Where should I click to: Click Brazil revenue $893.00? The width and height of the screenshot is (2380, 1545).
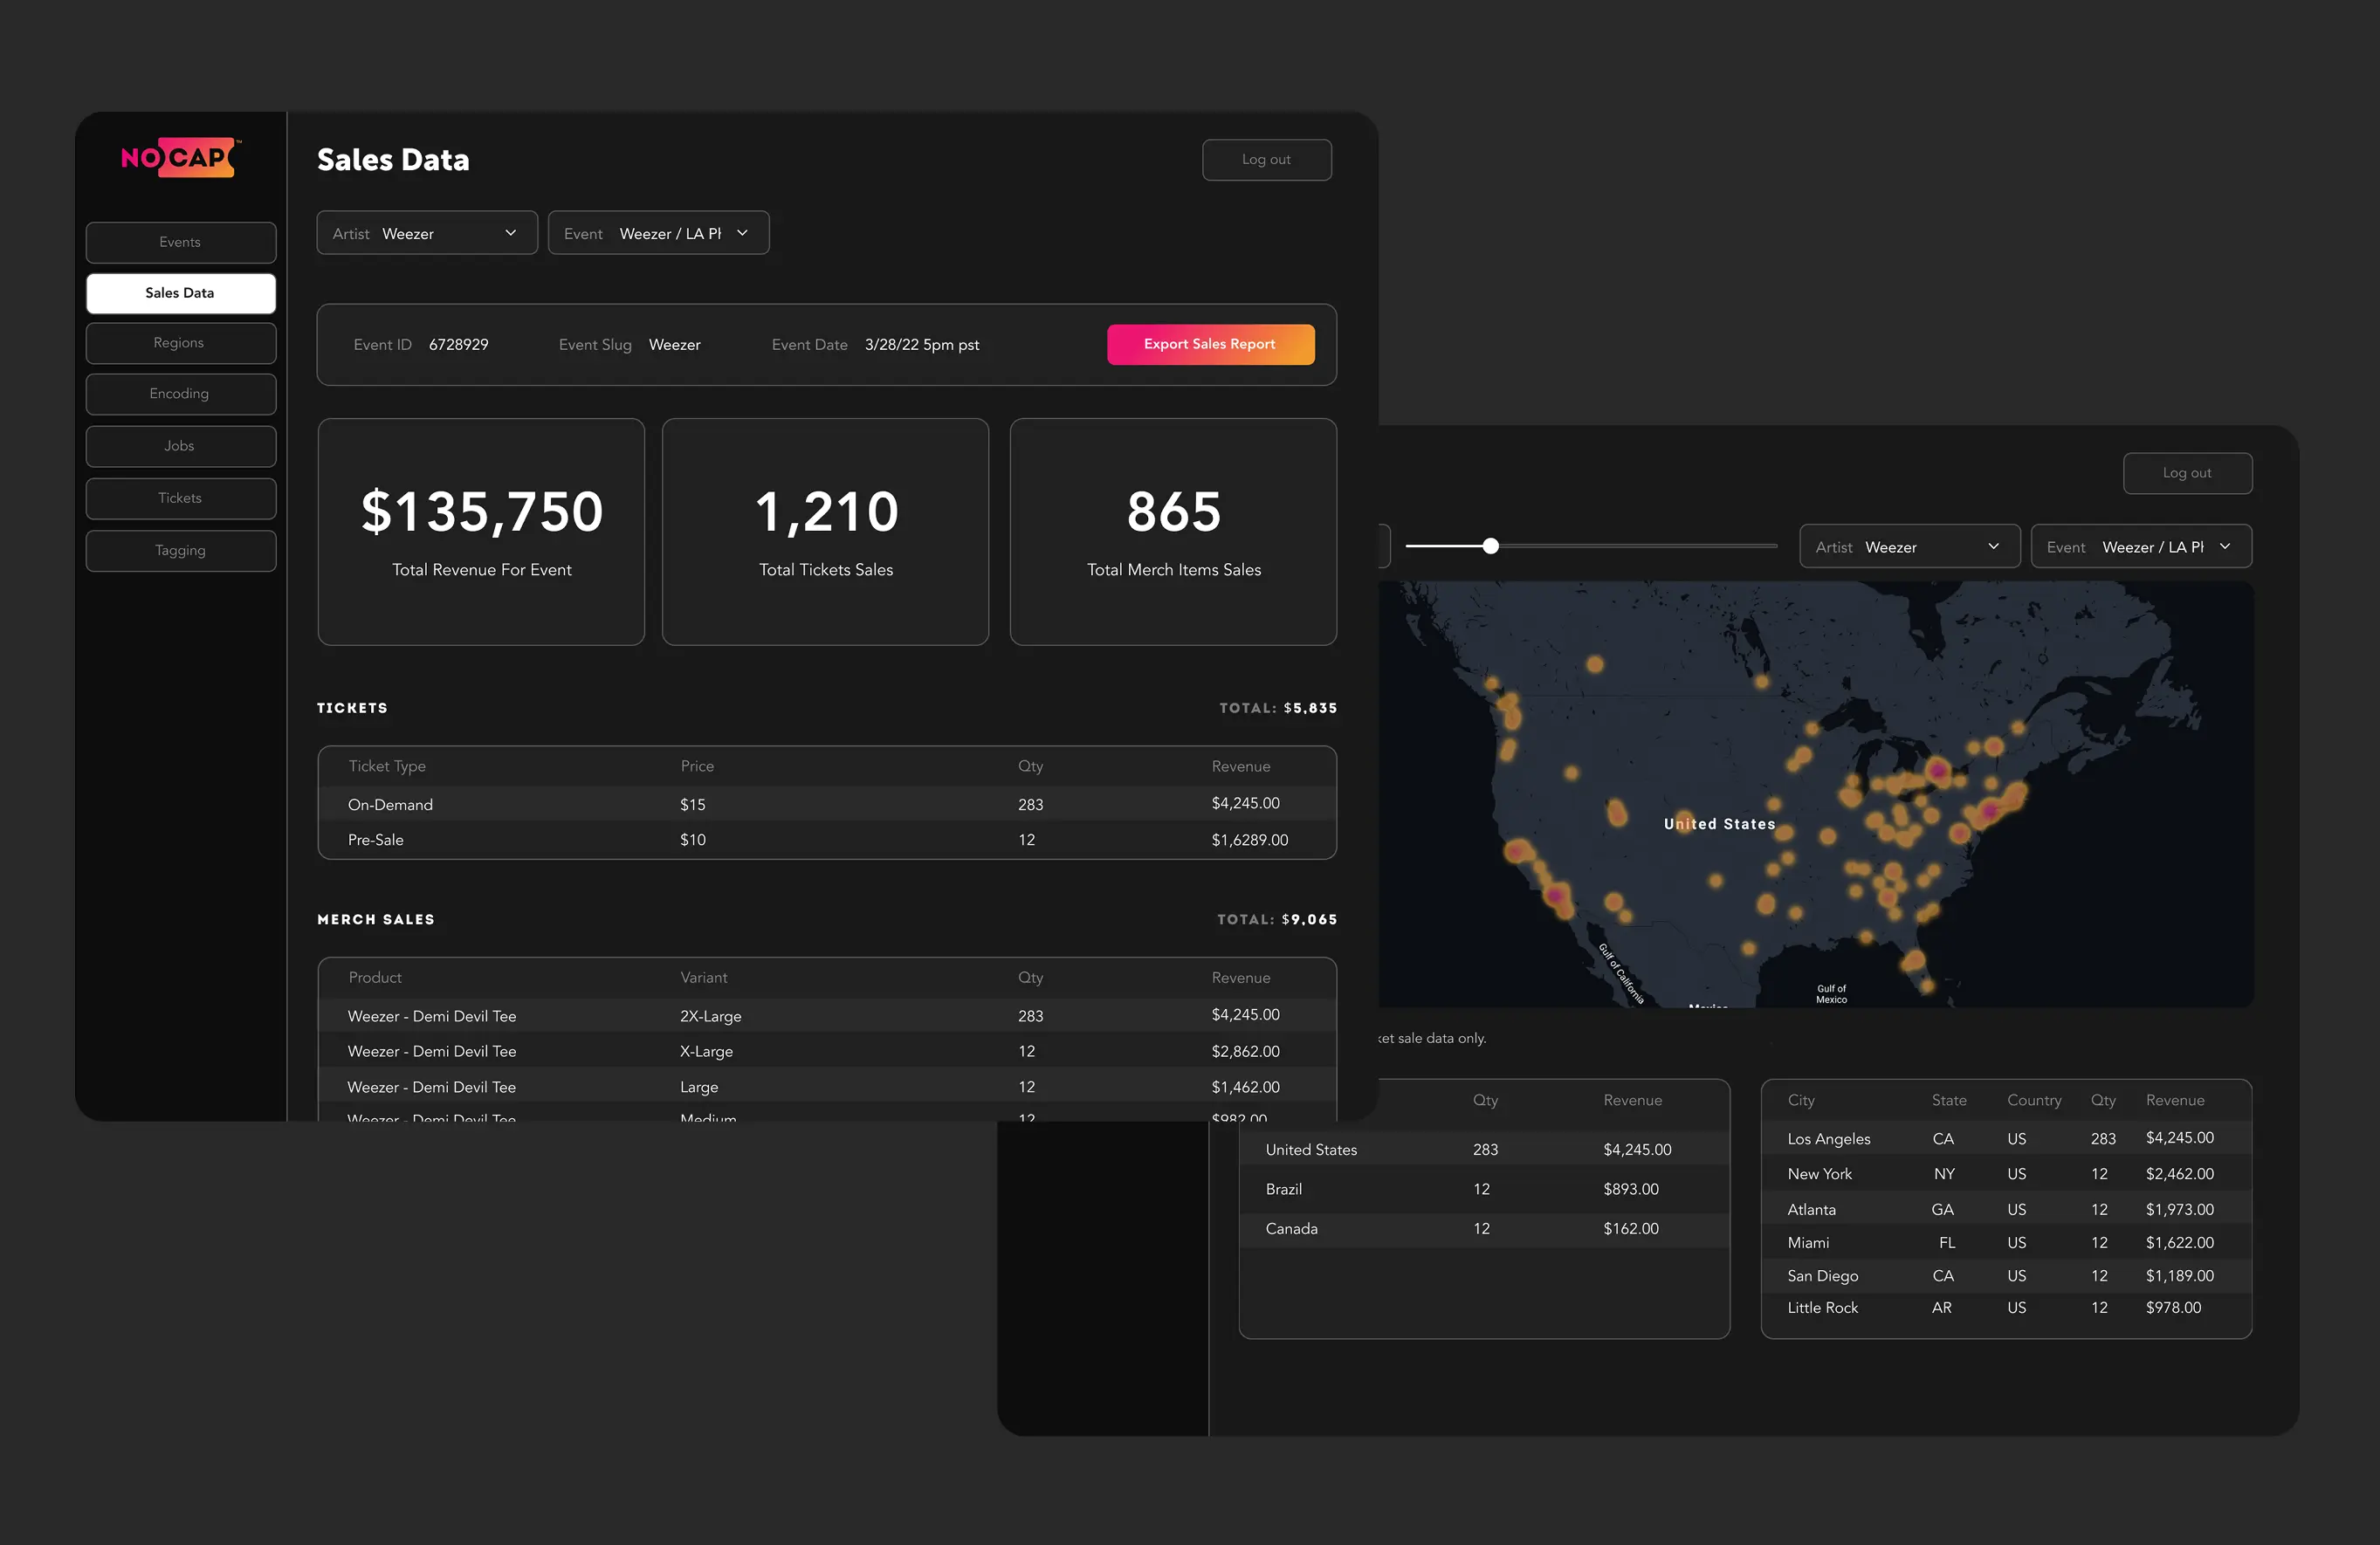point(1630,1189)
